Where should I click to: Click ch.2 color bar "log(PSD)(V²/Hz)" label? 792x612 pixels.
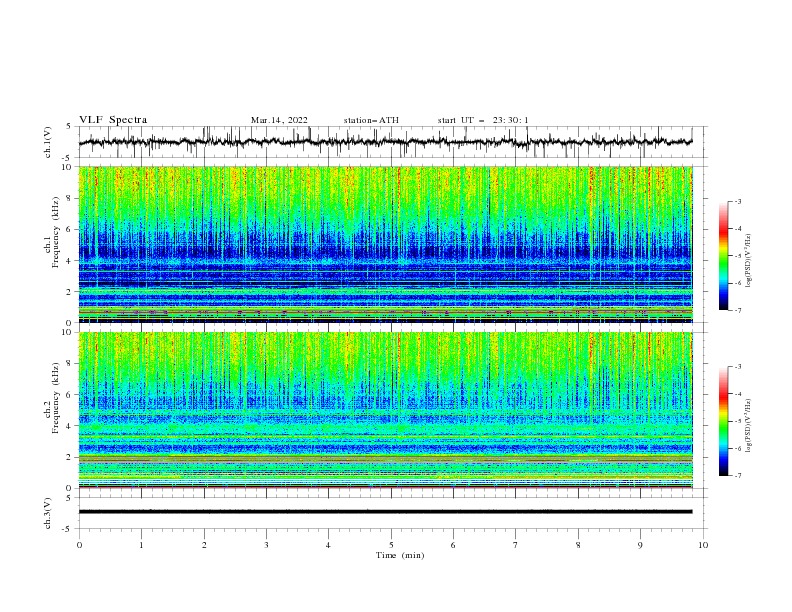coord(748,425)
